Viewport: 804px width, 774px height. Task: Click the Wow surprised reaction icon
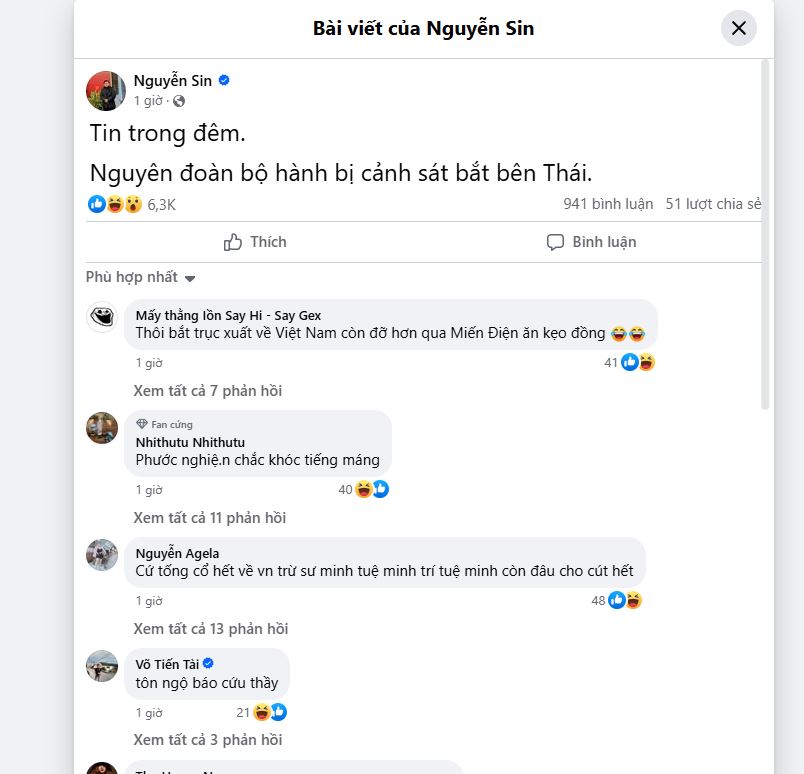click(x=131, y=204)
